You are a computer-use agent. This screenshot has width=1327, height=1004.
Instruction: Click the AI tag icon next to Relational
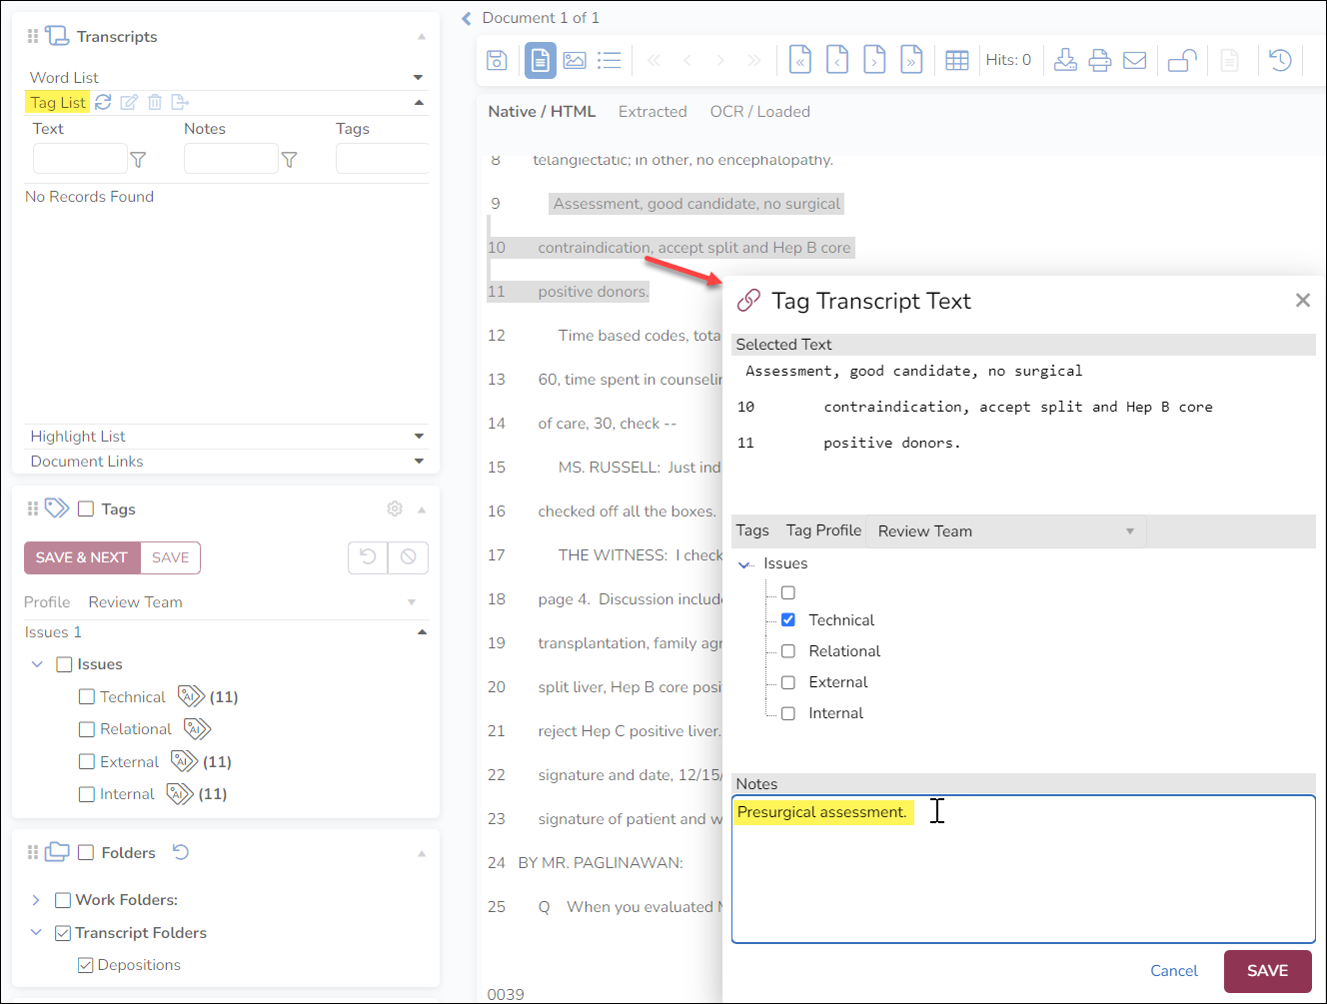tap(197, 729)
